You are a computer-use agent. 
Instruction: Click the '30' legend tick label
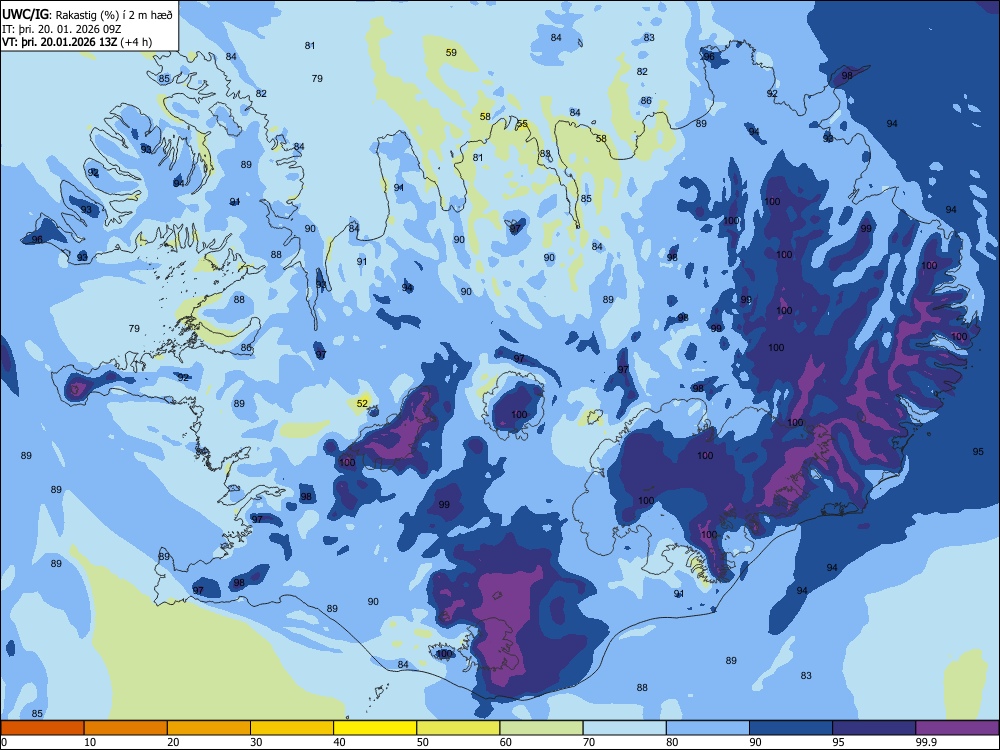[256, 742]
